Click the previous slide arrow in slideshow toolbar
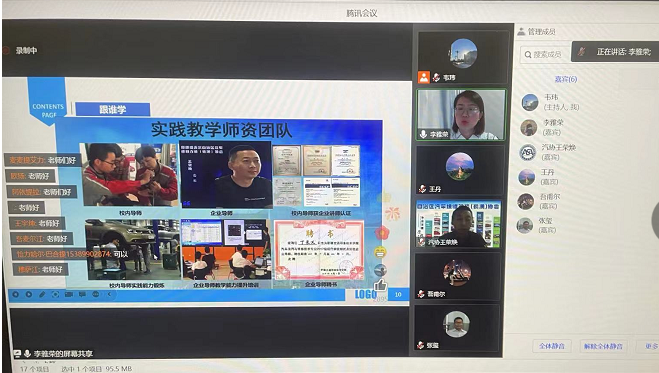This screenshot has height=373, width=659. (16, 294)
